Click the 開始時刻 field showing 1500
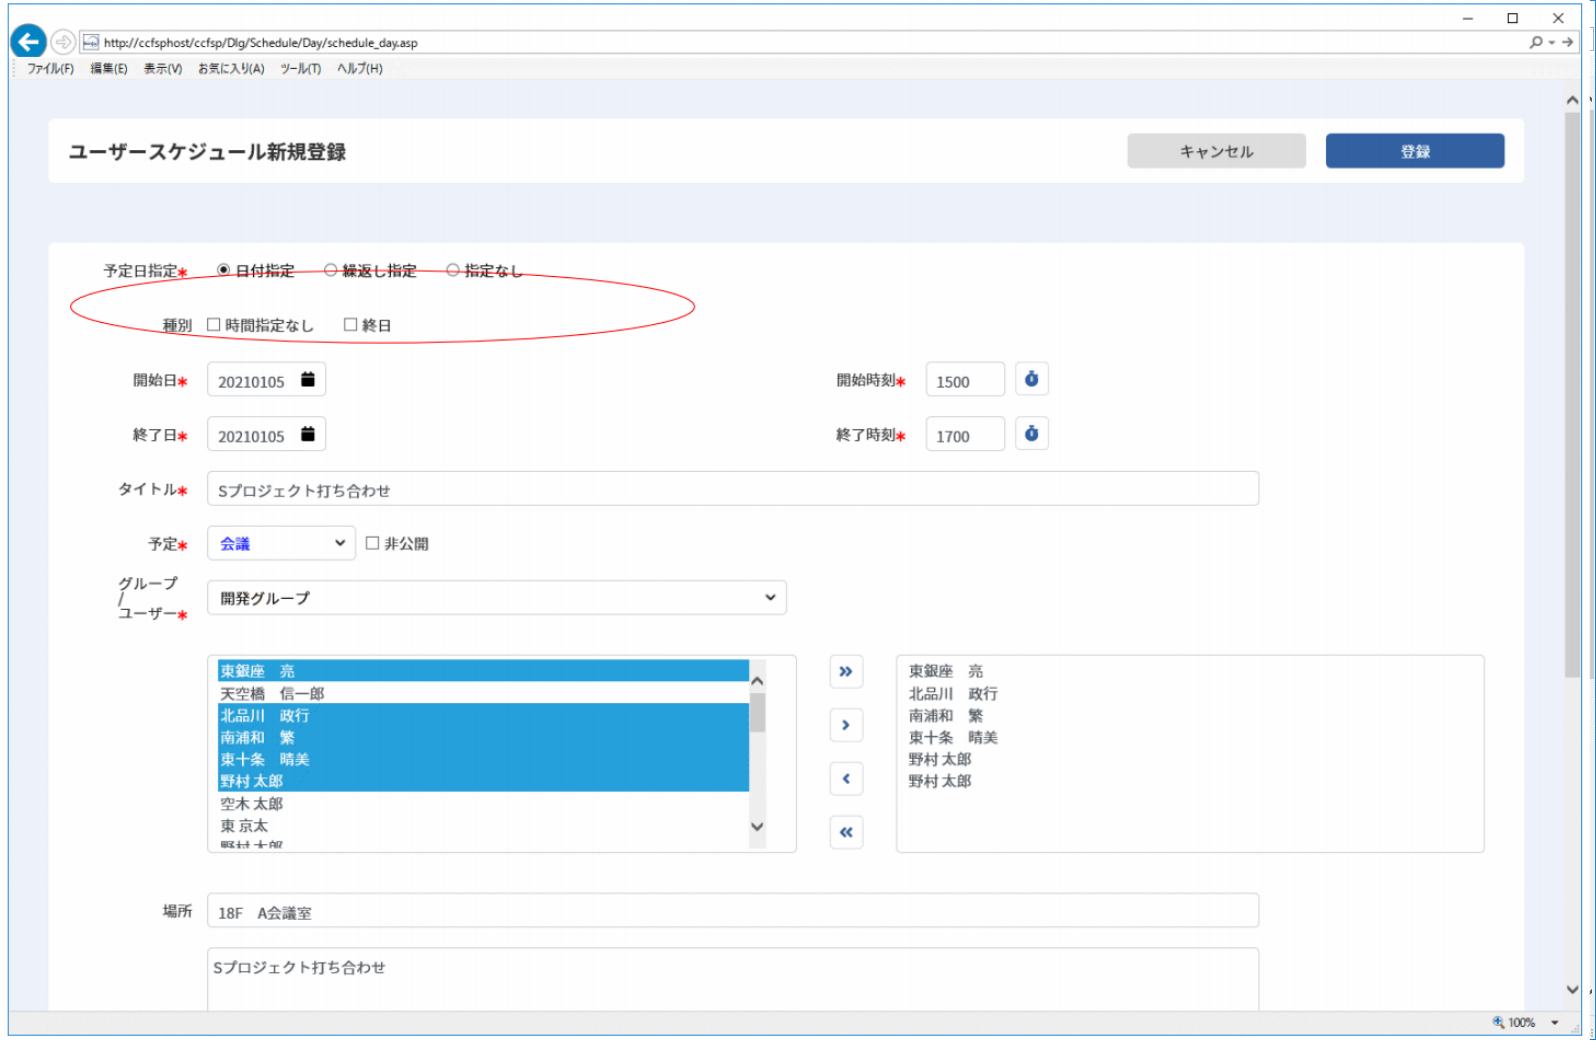Screen dimensions: 1596x1050 click(x=965, y=380)
